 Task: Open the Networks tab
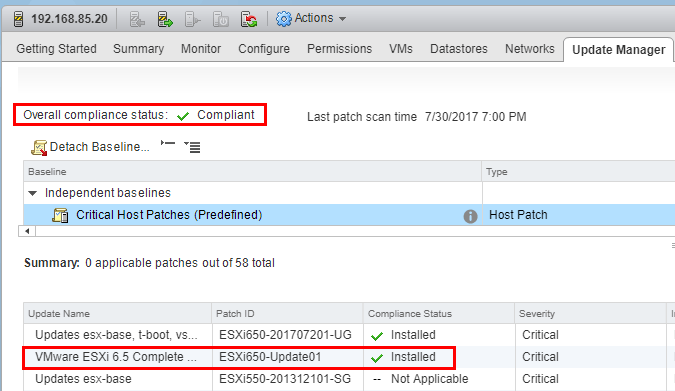[529, 49]
